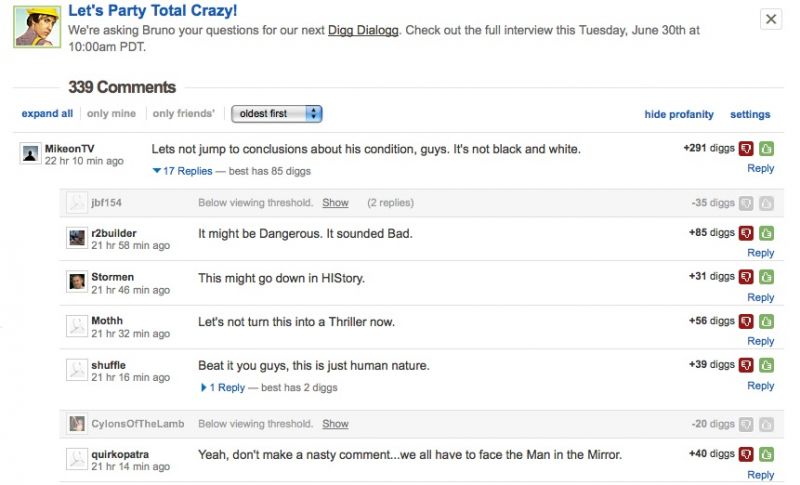Expand the 1 Reply under shuffle's comment
This screenshot has width=800, height=485.
tap(223, 388)
